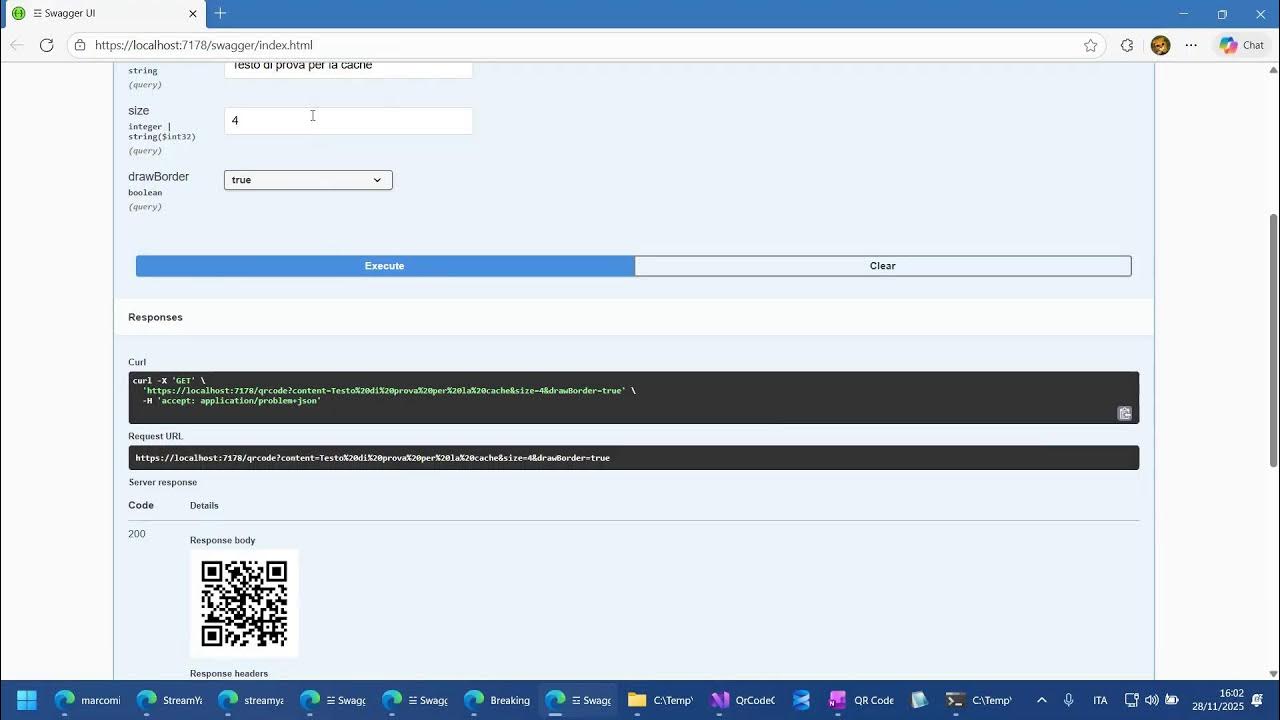Open the QR Code OneNote page from taskbar
The width and height of the screenshot is (1280, 720).
coord(862,700)
